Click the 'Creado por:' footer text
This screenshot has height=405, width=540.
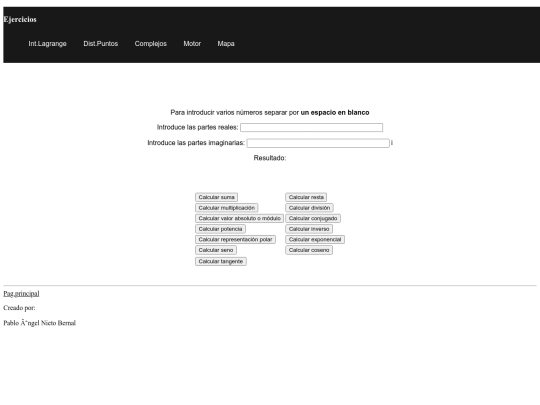19,308
